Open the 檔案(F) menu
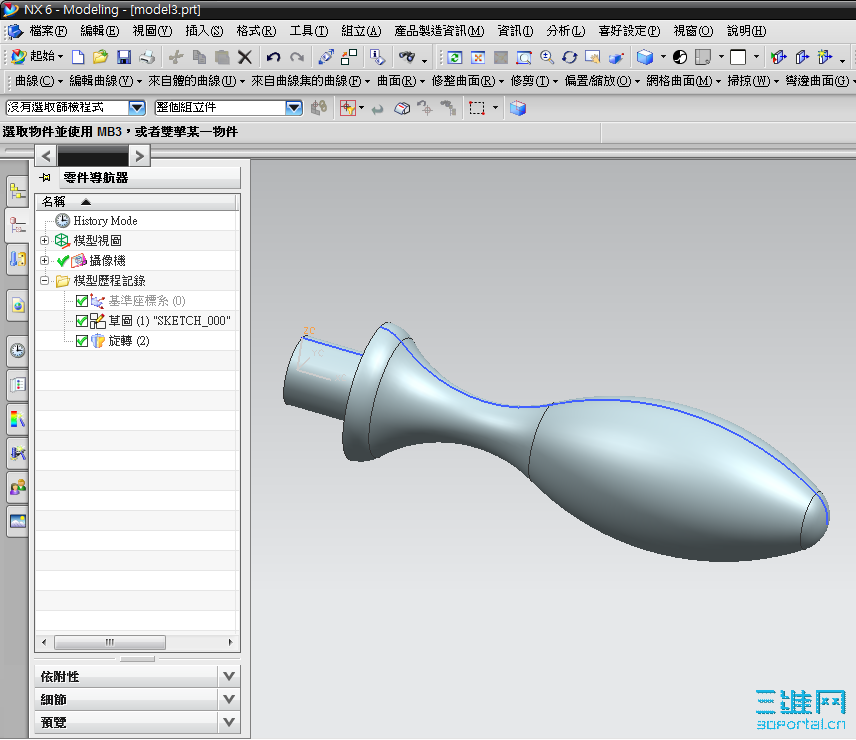The image size is (856, 740). pyautogui.click(x=48, y=31)
